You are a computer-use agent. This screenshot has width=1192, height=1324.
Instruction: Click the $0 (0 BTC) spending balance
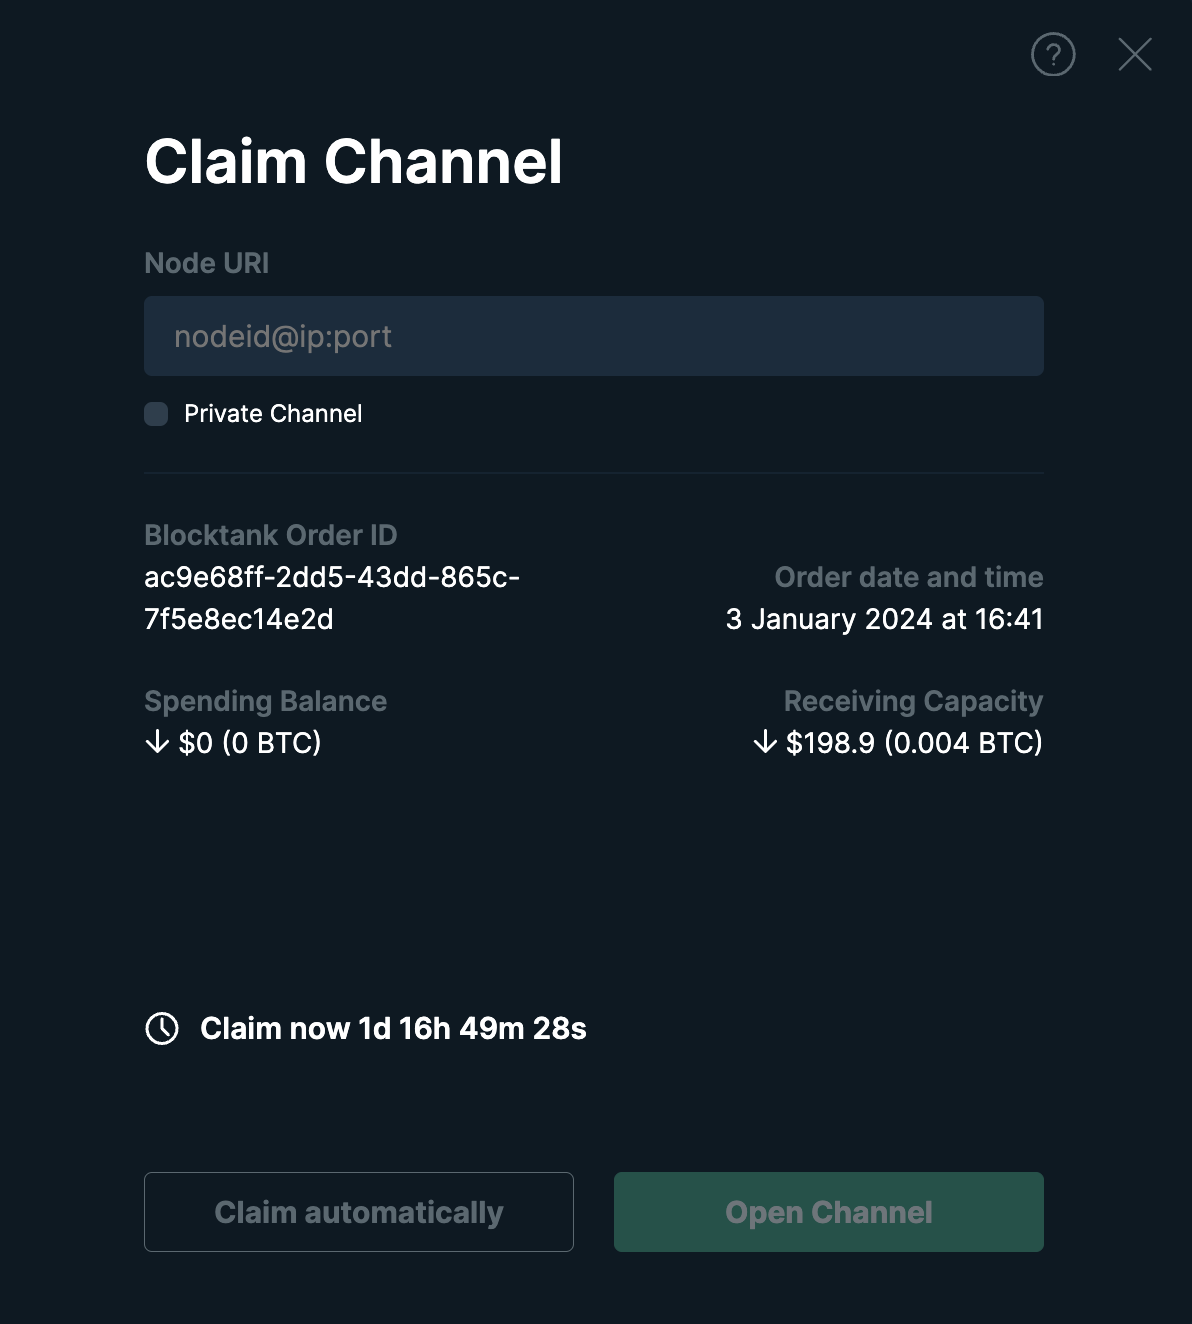click(250, 742)
